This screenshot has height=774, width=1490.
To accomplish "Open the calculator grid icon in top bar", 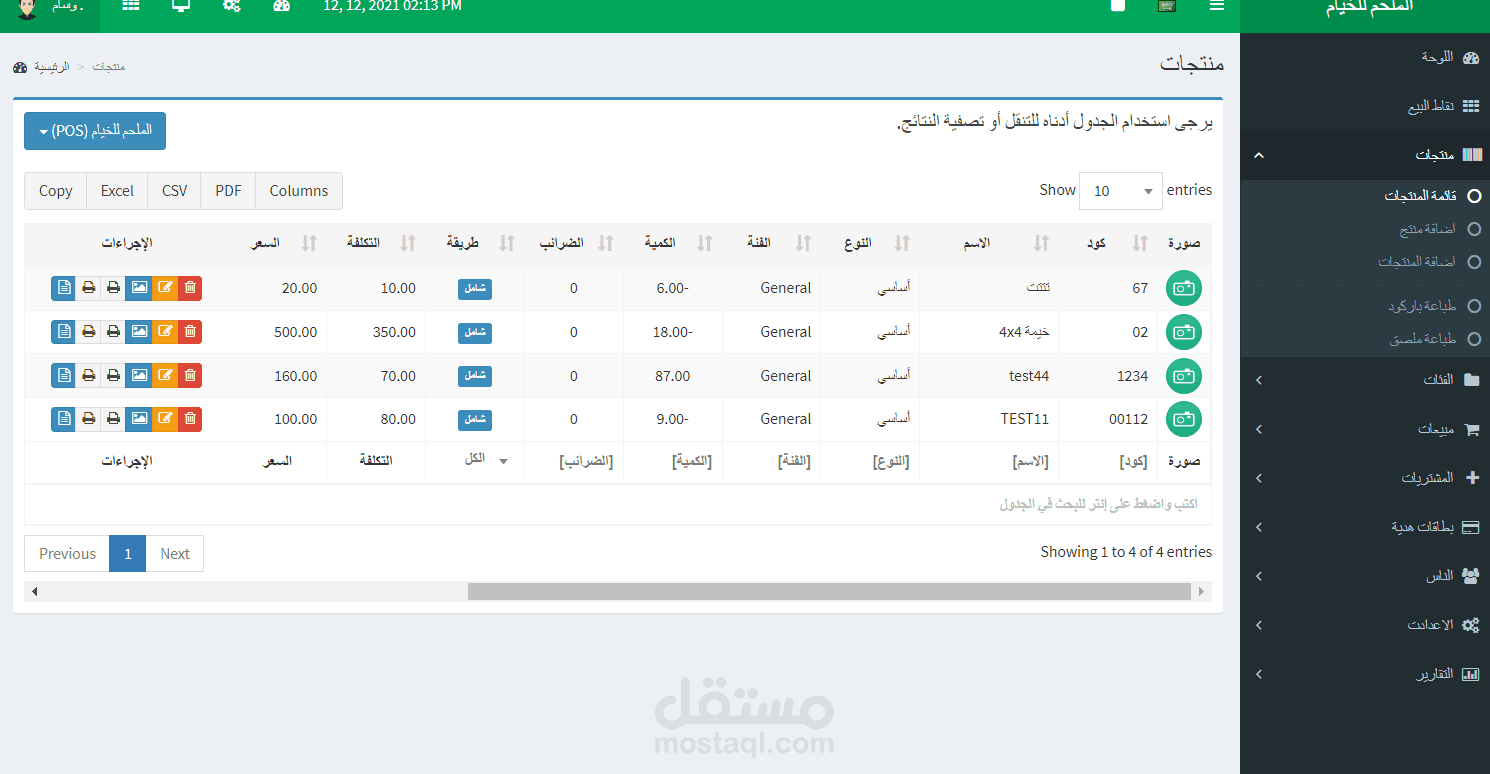I will [131, 6].
